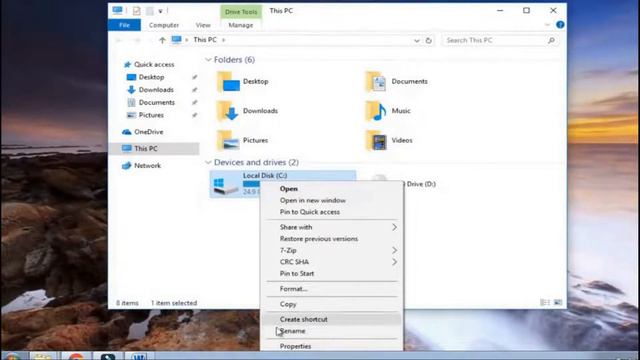Open the Computer ribbon tab
Viewport: 640px width, 360px height.
pos(164,25)
